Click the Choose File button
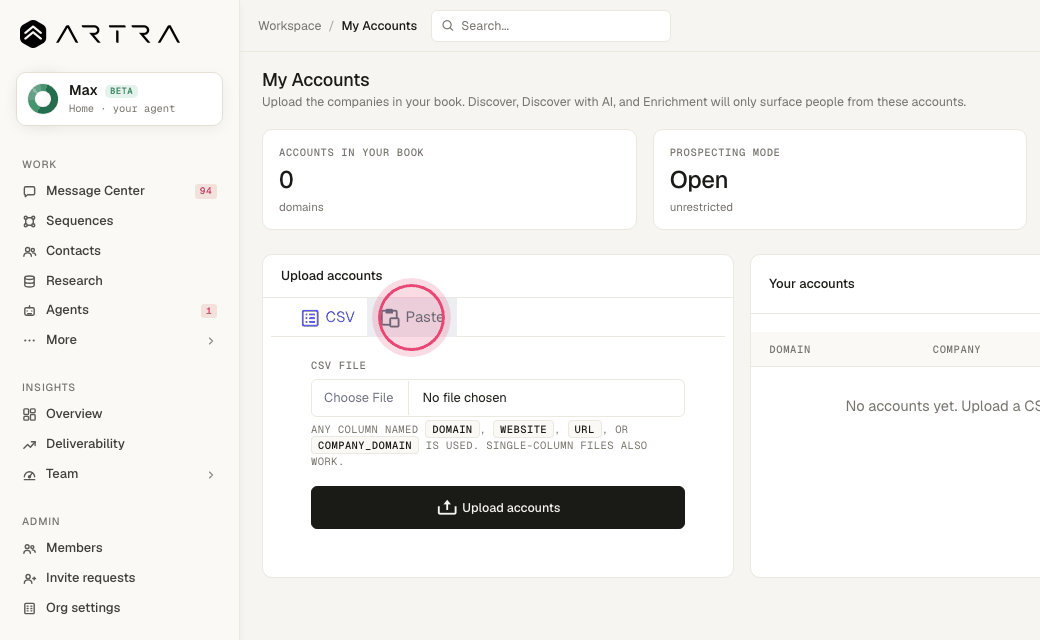Viewport: 1040px width, 640px height. 359,398
